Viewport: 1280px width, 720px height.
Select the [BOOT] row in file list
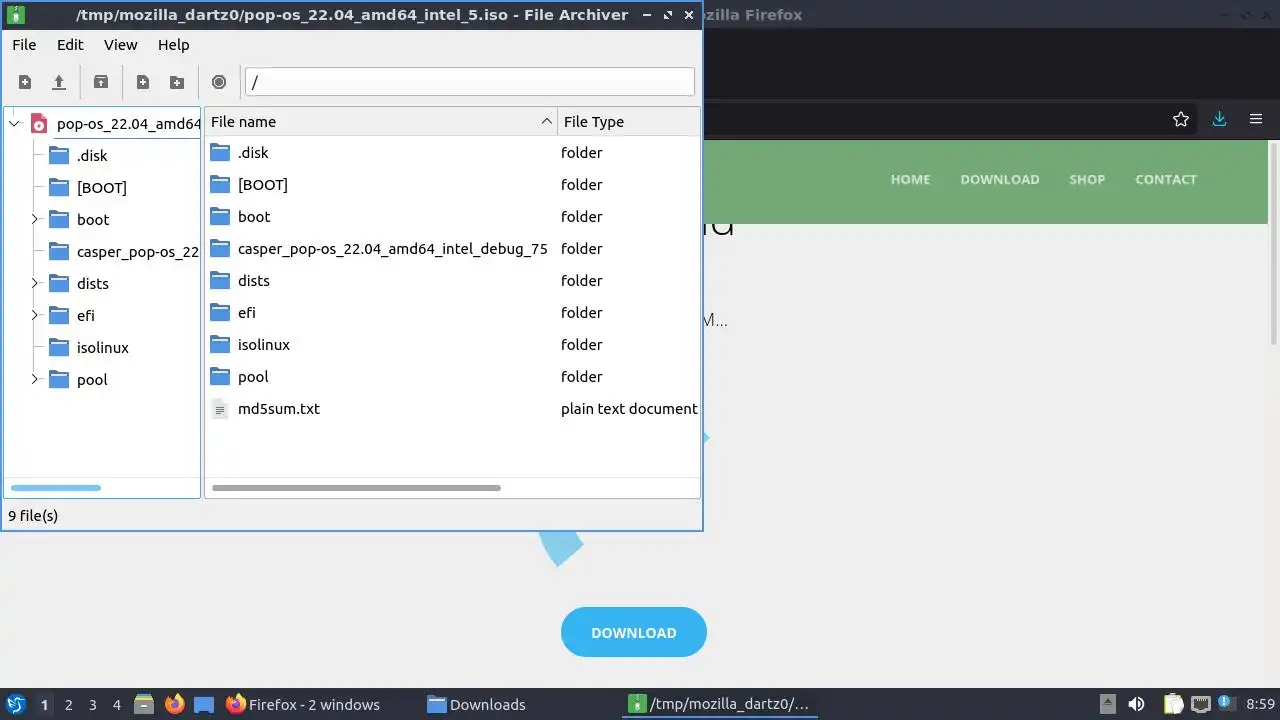pyautogui.click(x=452, y=185)
